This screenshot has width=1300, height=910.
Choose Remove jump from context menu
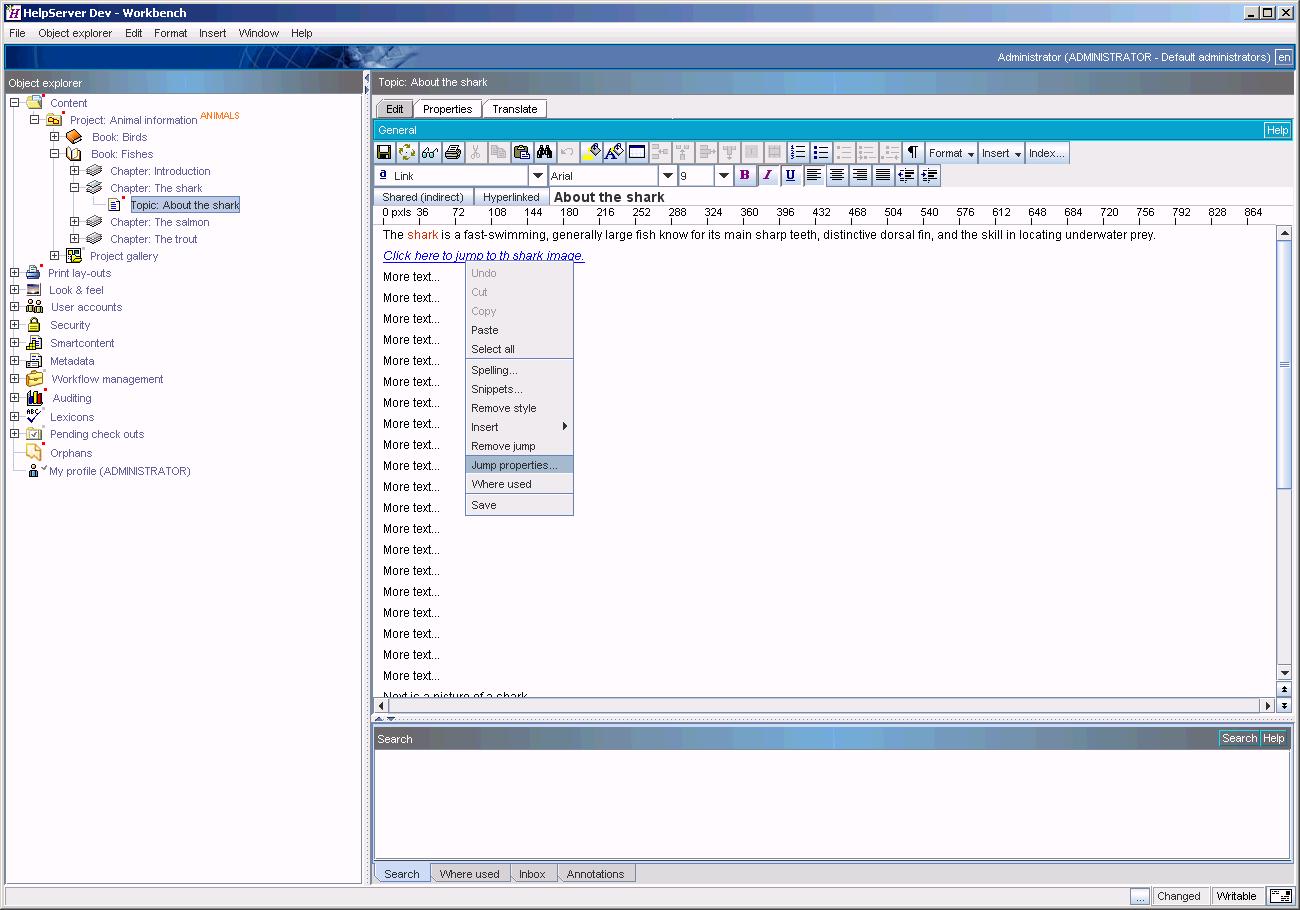519,446
